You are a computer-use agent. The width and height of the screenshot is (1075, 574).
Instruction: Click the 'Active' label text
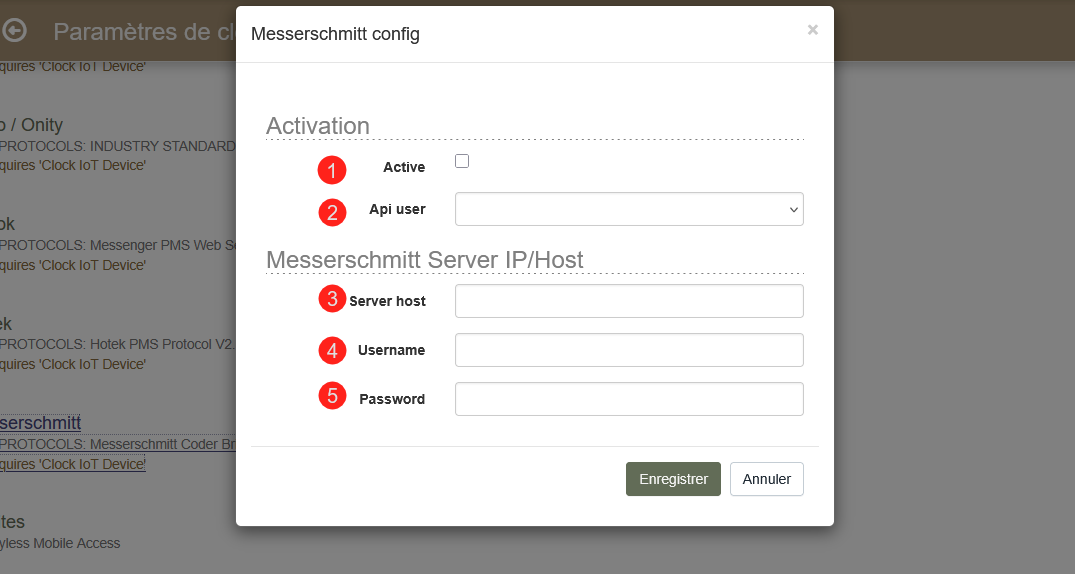[404, 167]
